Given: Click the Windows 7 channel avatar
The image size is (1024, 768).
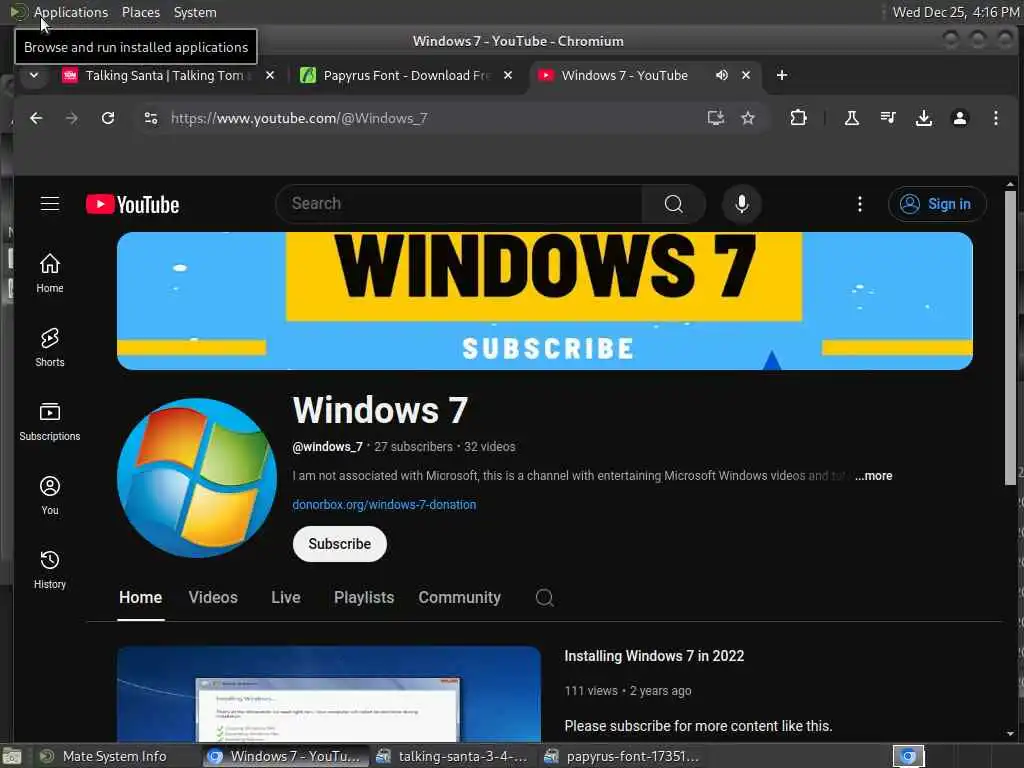Looking at the screenshot, I should [197, 478].
